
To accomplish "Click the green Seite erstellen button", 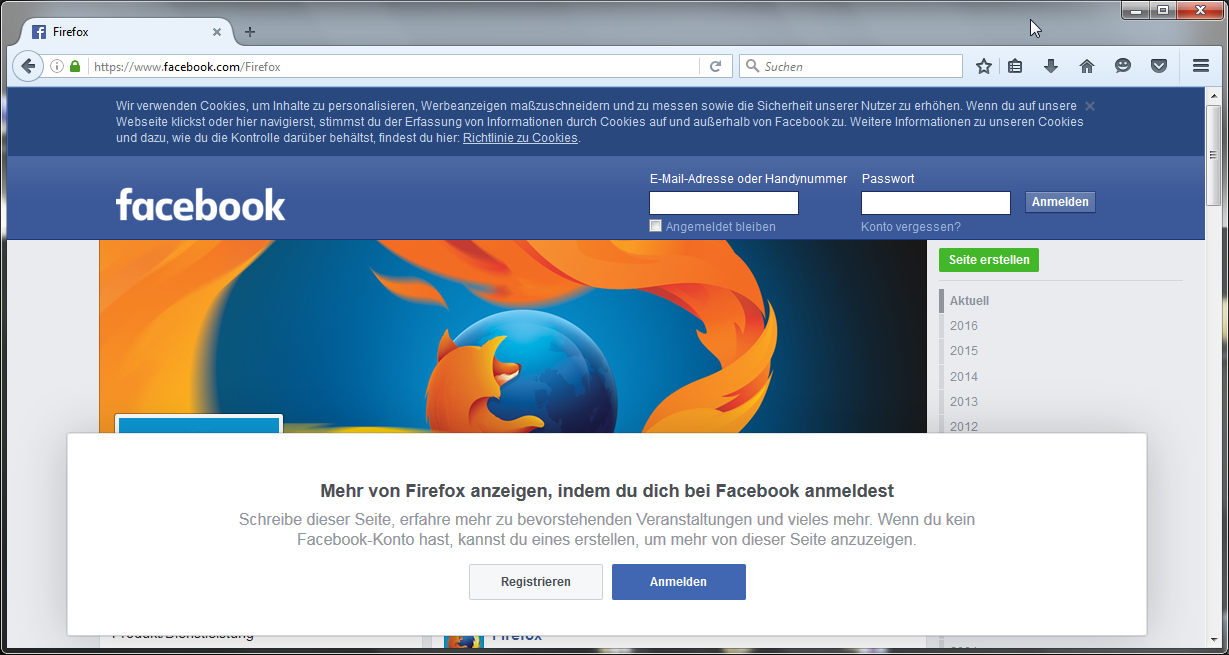I will click(x=989, y=260).
